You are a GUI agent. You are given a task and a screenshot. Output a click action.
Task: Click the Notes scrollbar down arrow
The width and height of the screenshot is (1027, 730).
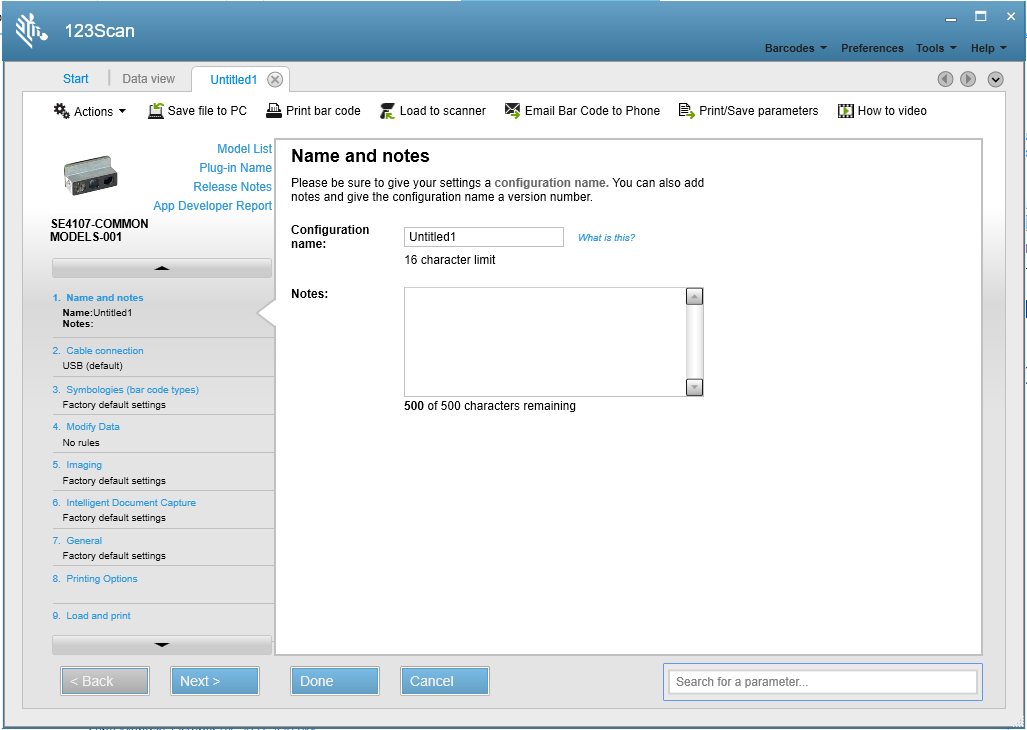pyautogui.click(x=694, y=387)
